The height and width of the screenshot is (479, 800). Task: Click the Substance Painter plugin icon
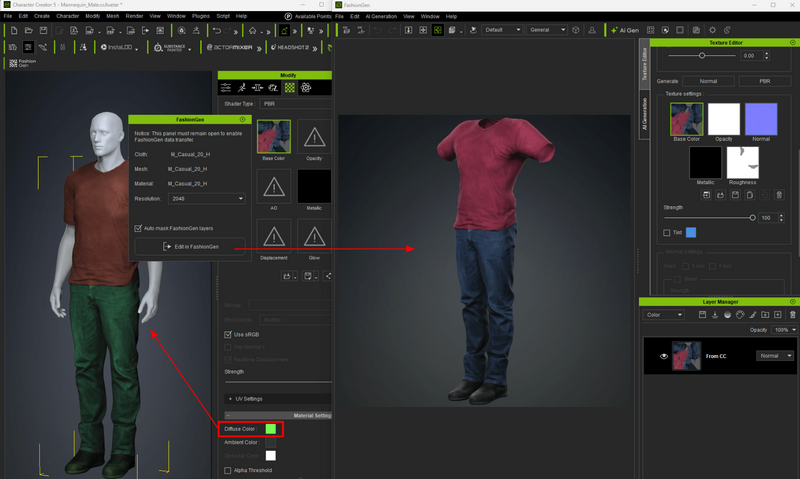click(x=169, y=47)
